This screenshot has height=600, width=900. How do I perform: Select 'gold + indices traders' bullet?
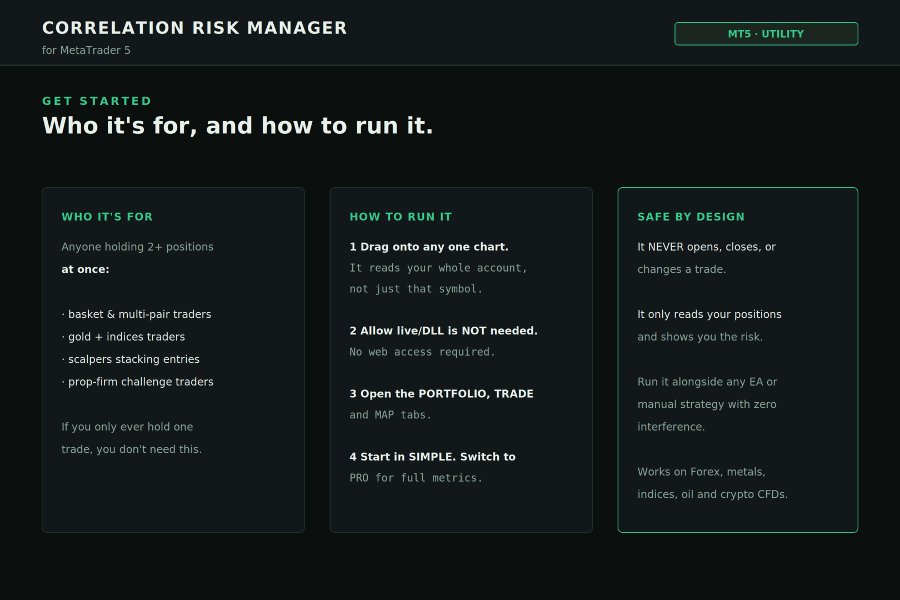pos(123,336)
